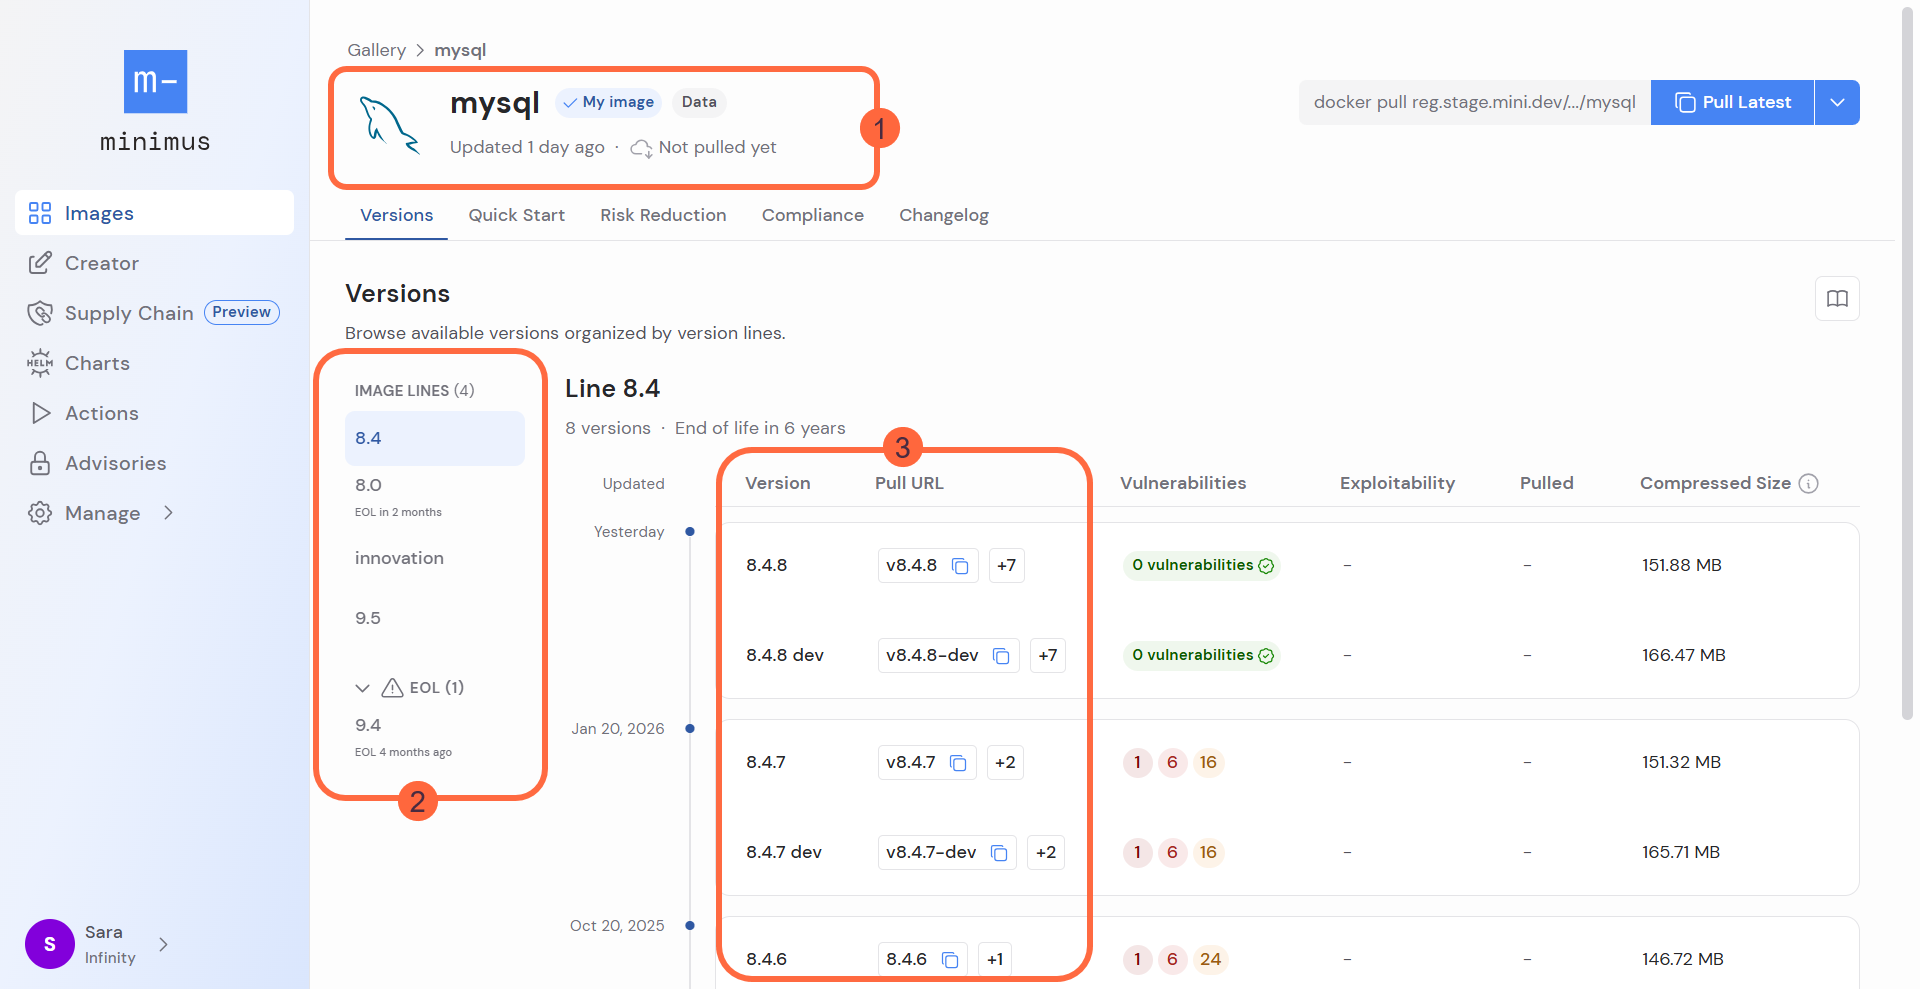Screen dimensions: 1920x989
Task: Show +1 more tag for 8.4.6
Action: 995,959
